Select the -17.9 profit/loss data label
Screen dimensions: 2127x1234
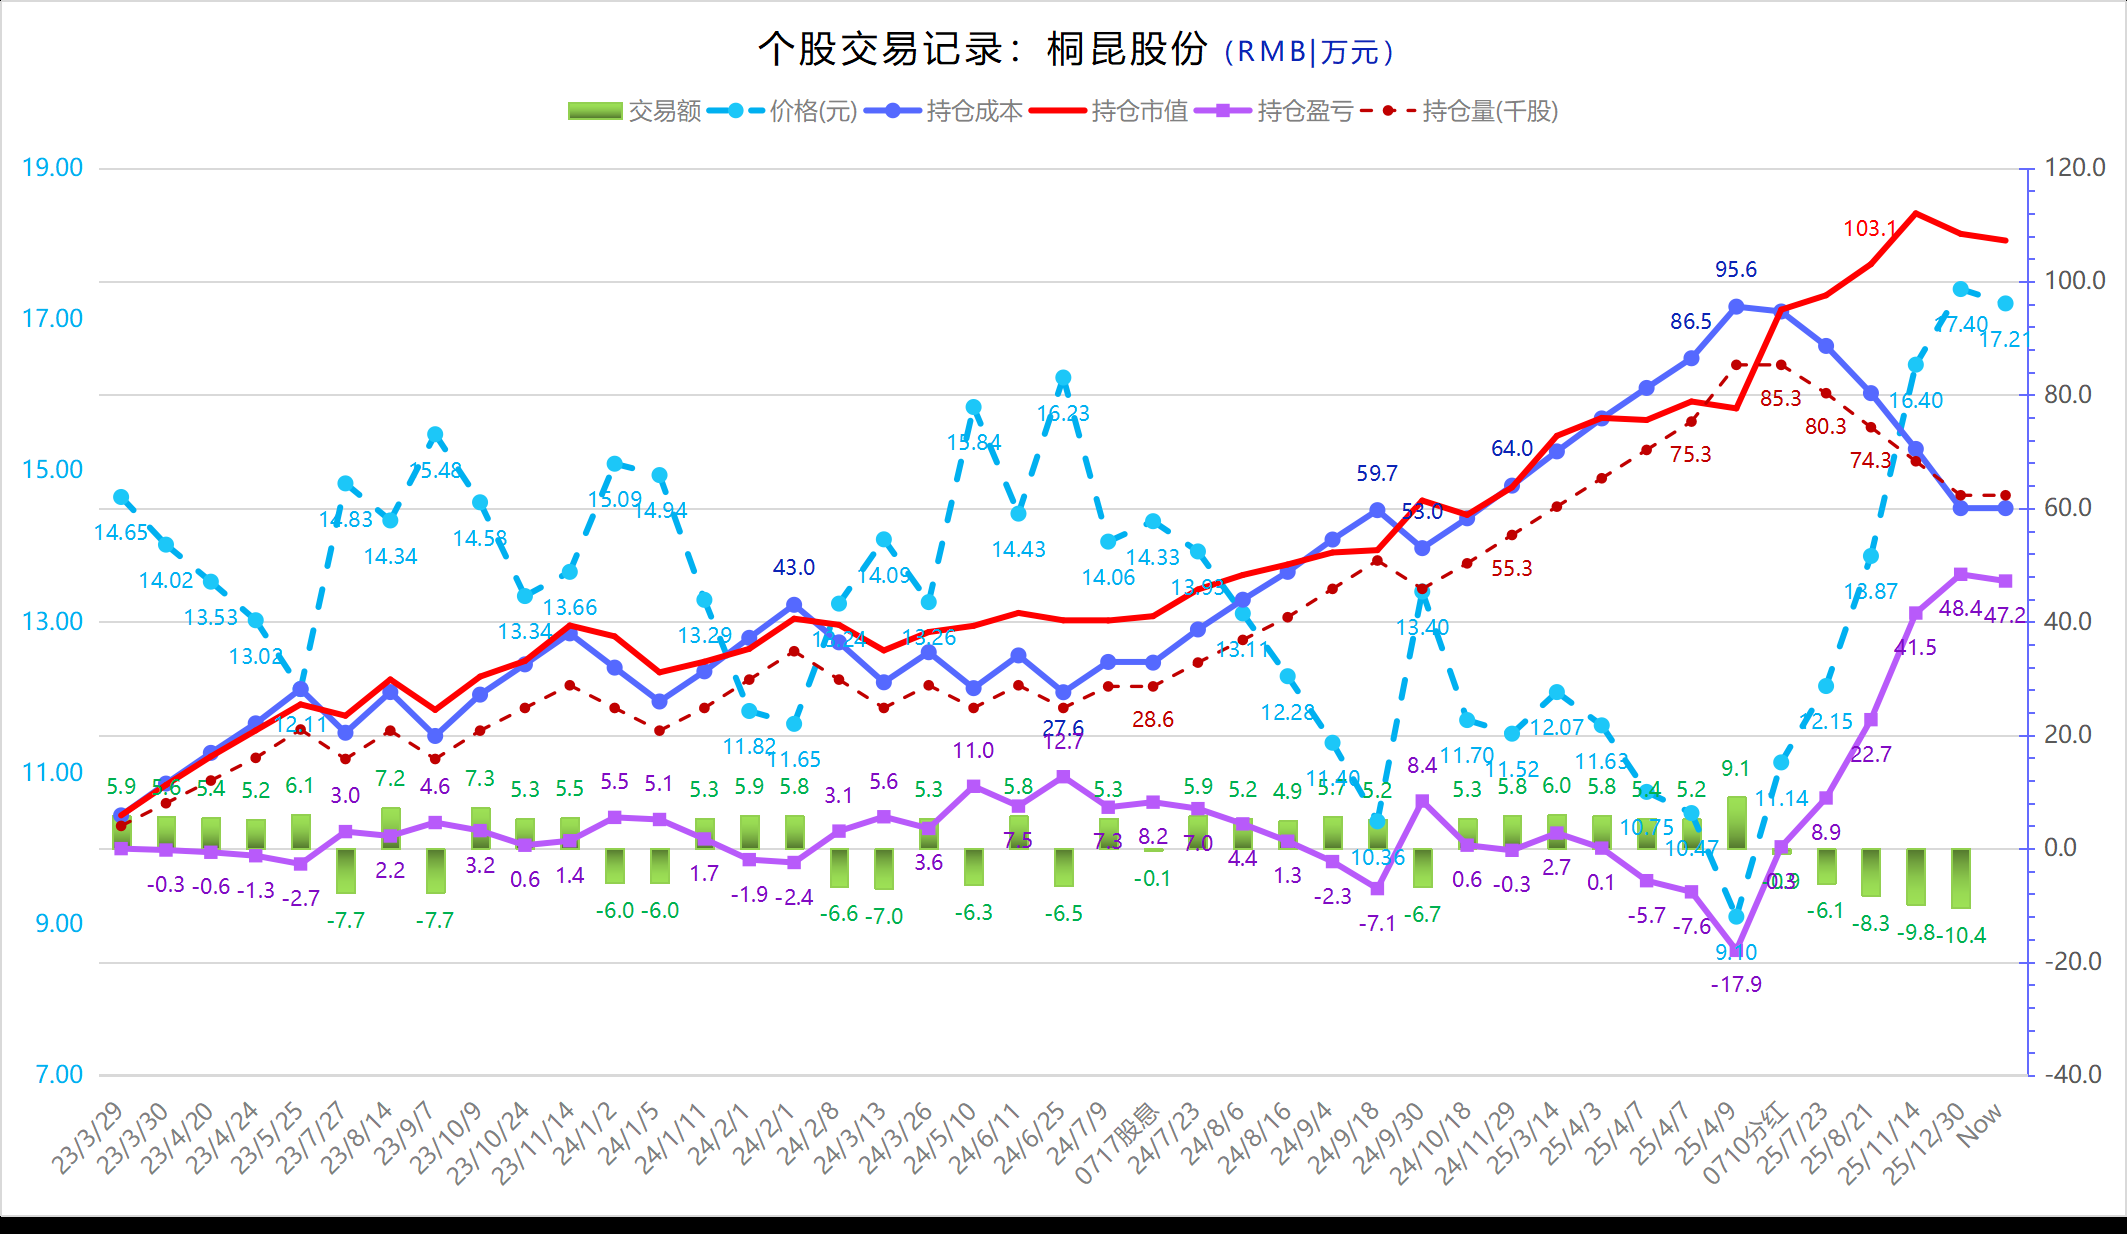coord(1735,985)
